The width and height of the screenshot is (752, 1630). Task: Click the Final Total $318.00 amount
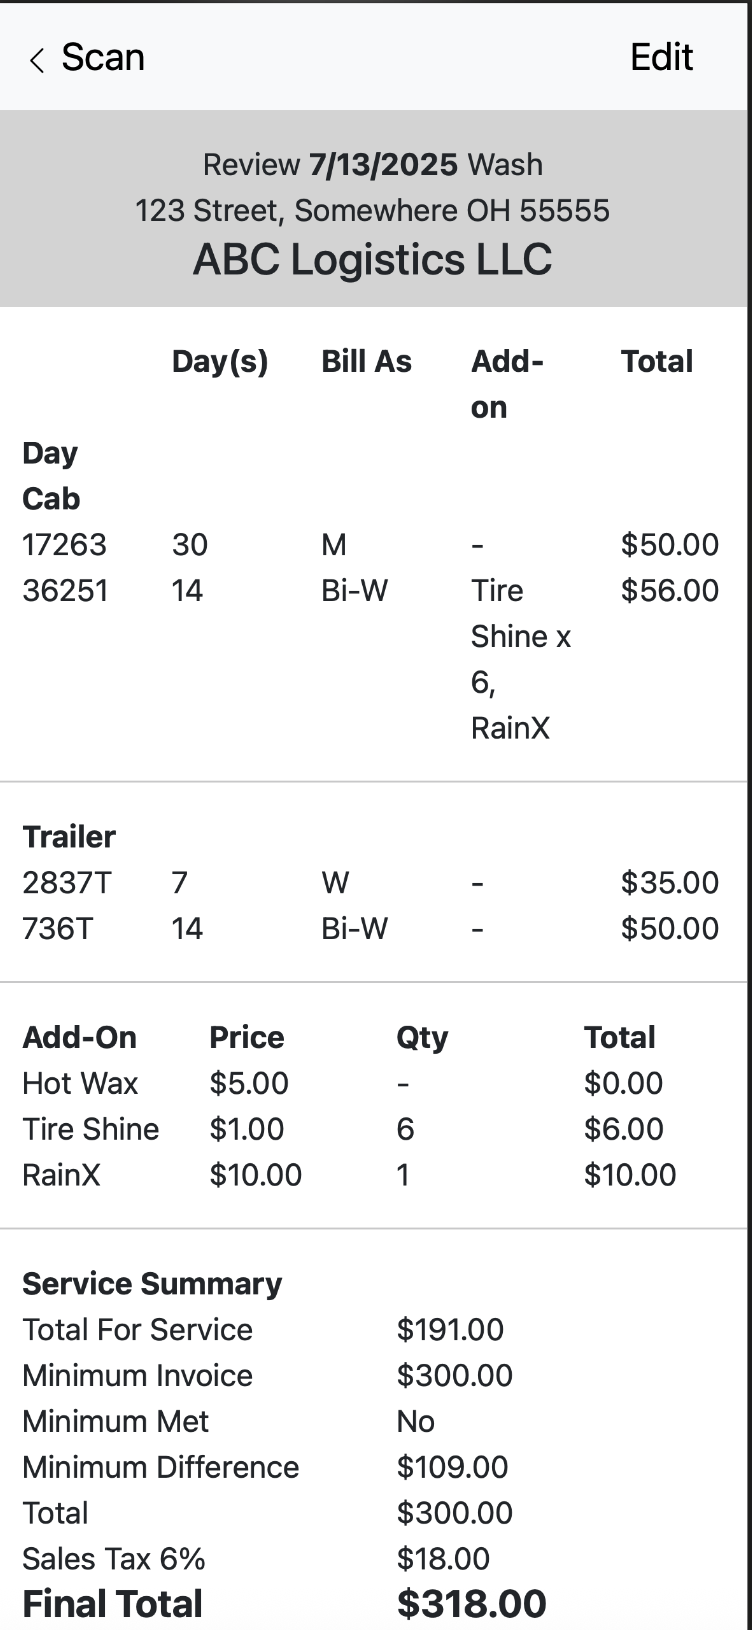click(471, 1604)
